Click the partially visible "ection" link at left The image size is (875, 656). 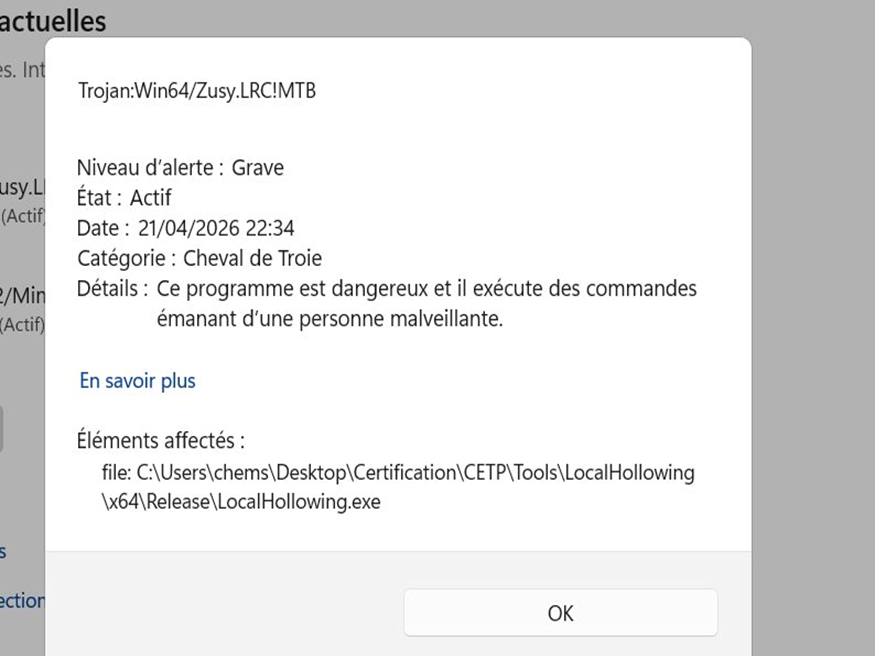click(x=22, y=600)
